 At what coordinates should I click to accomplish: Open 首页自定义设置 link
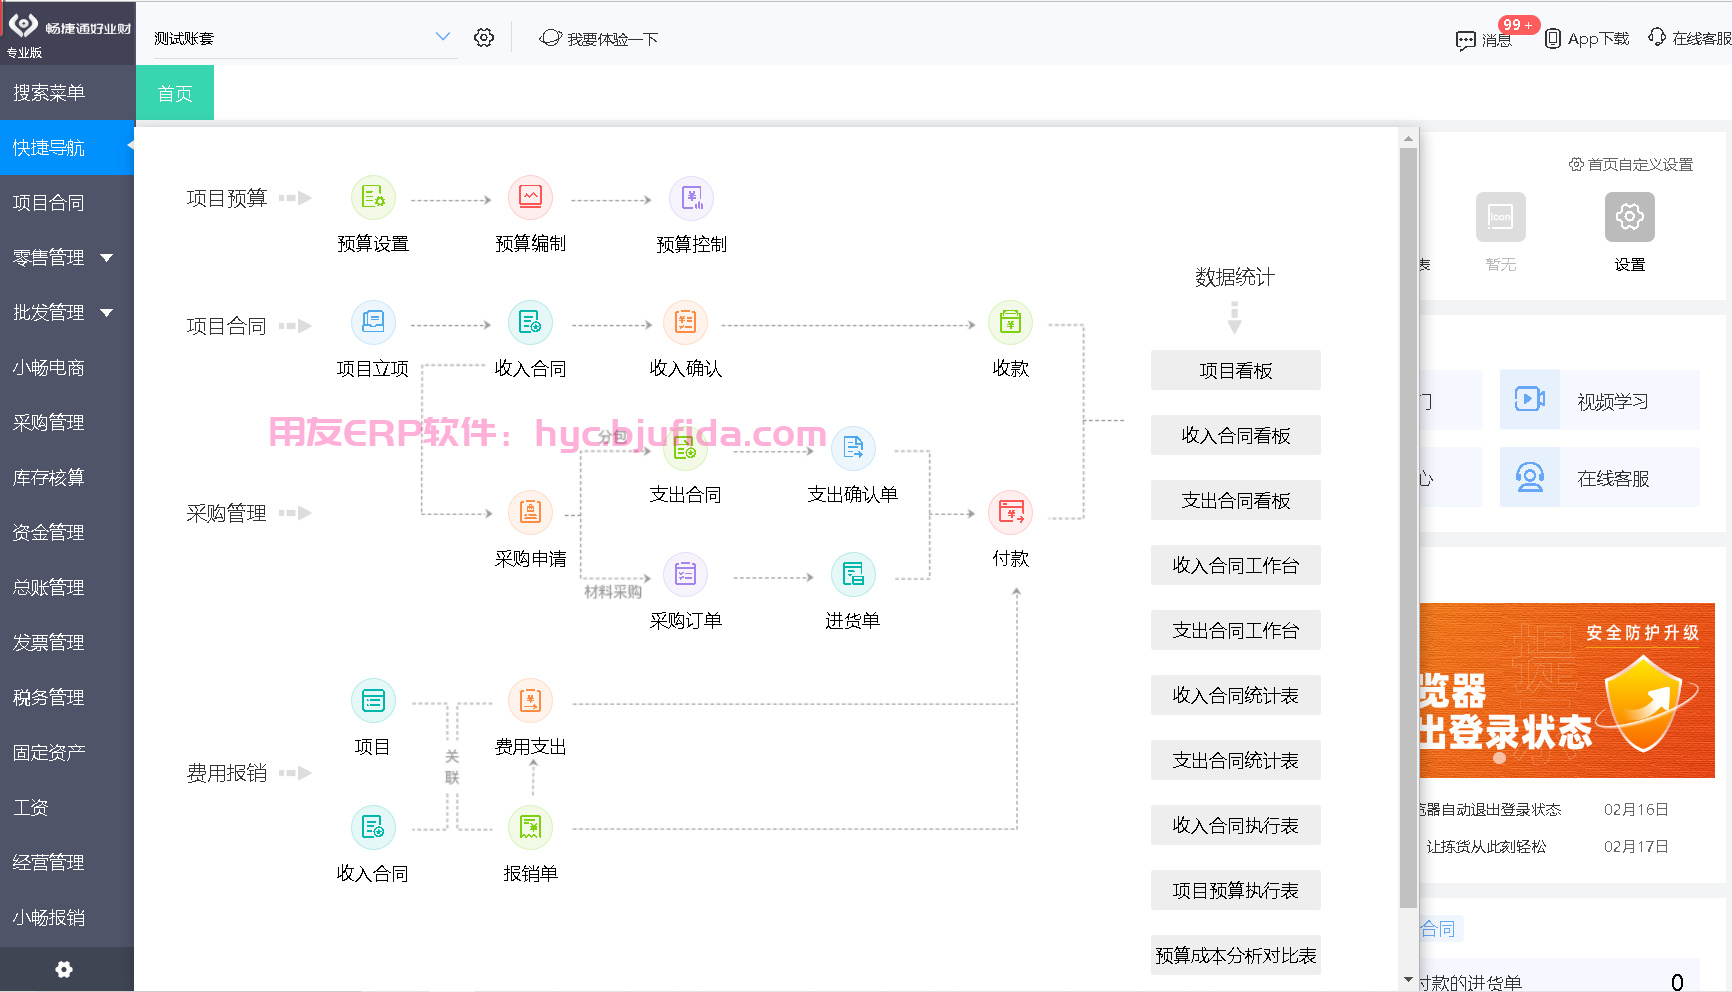[1631, 164]
